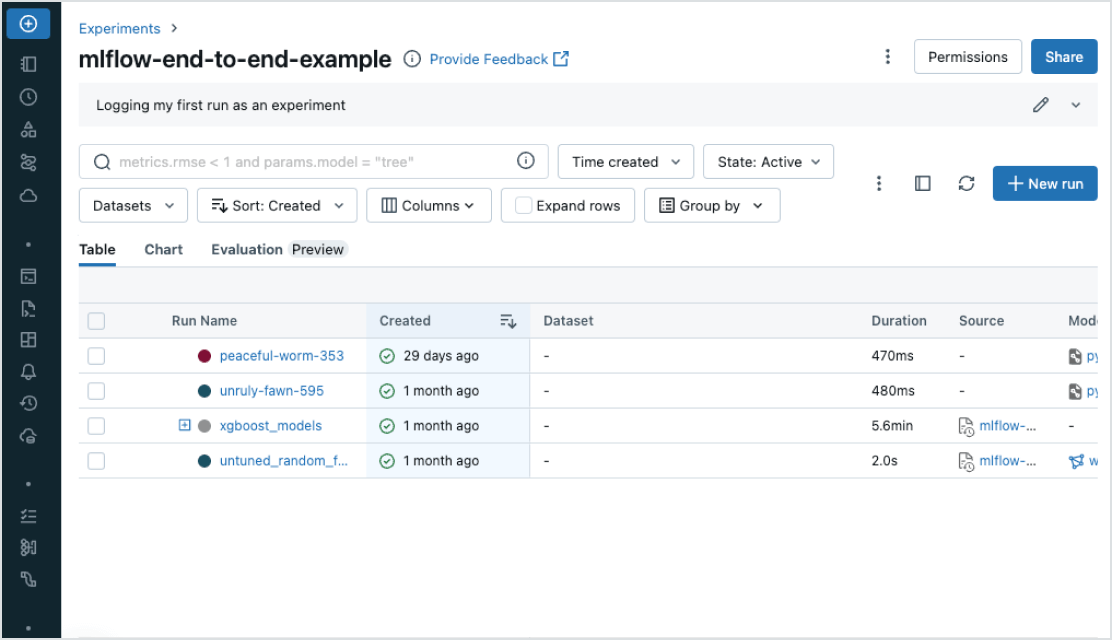
Task: Click the new plus icon in sidebar
Action: point(29,24)
